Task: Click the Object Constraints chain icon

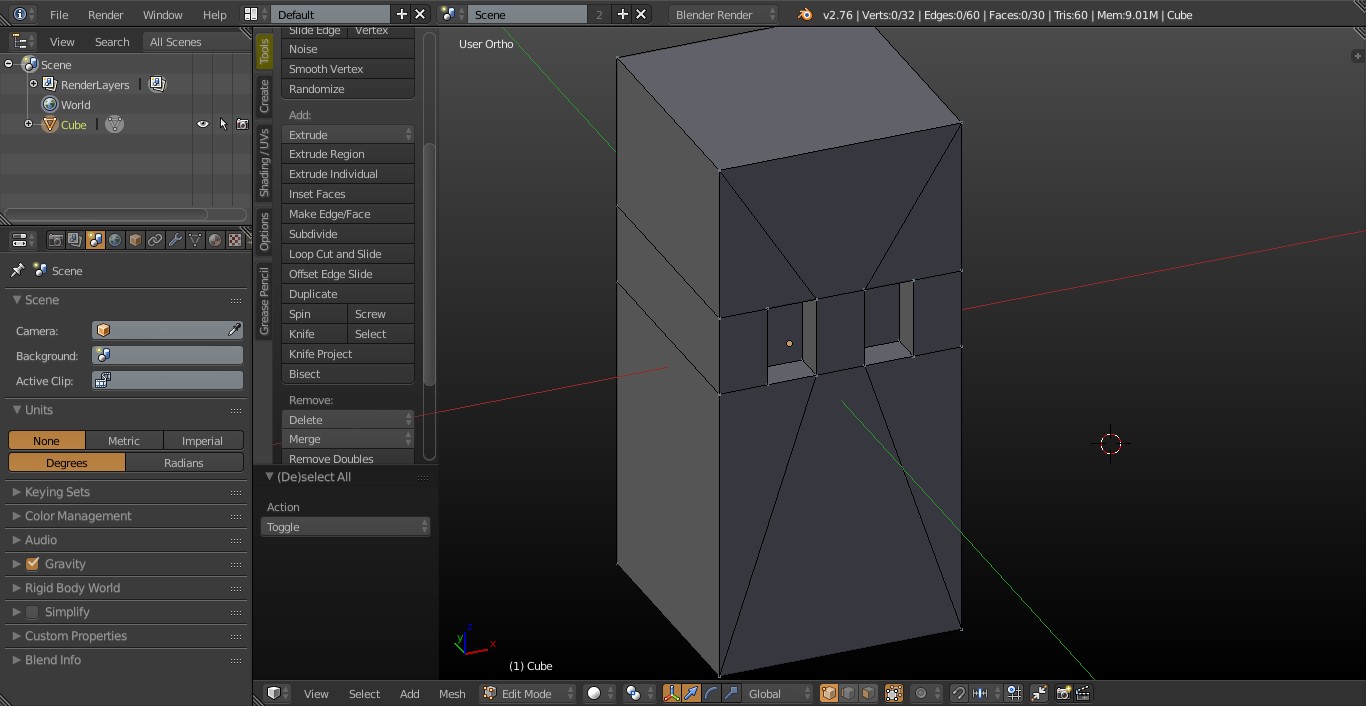Action: [x=155, y=241]
